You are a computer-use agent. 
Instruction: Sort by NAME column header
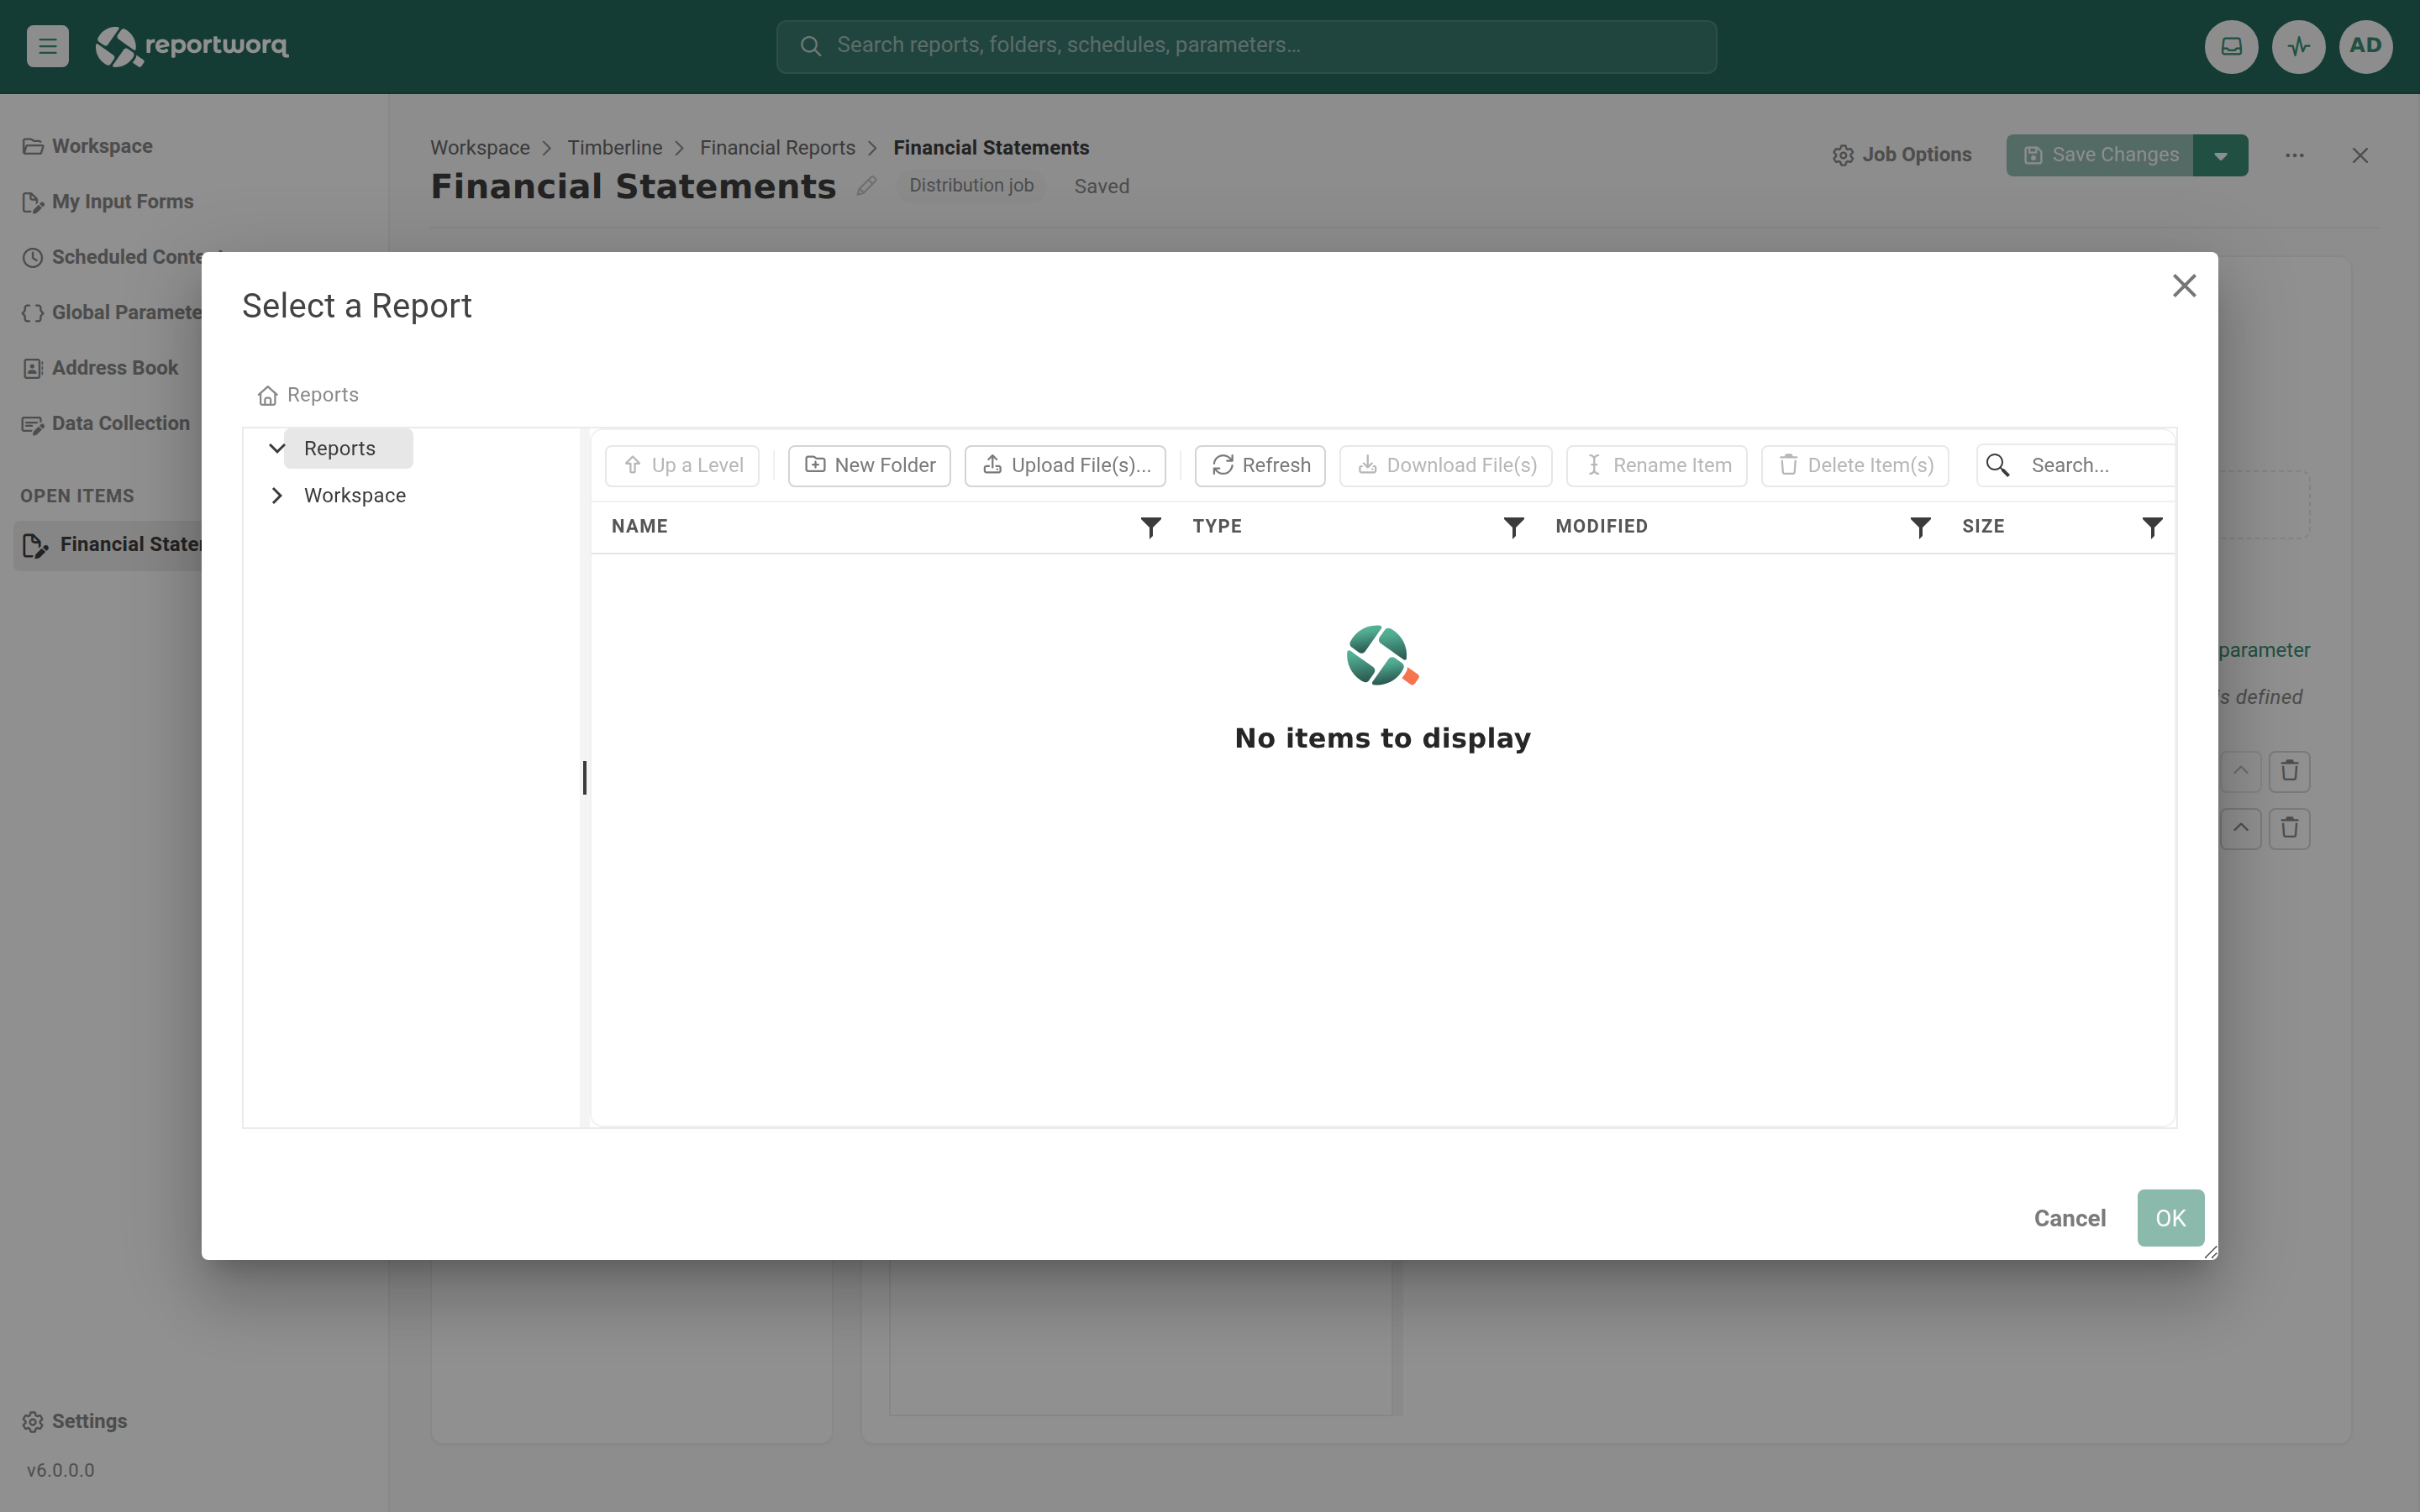click(640, 527)
